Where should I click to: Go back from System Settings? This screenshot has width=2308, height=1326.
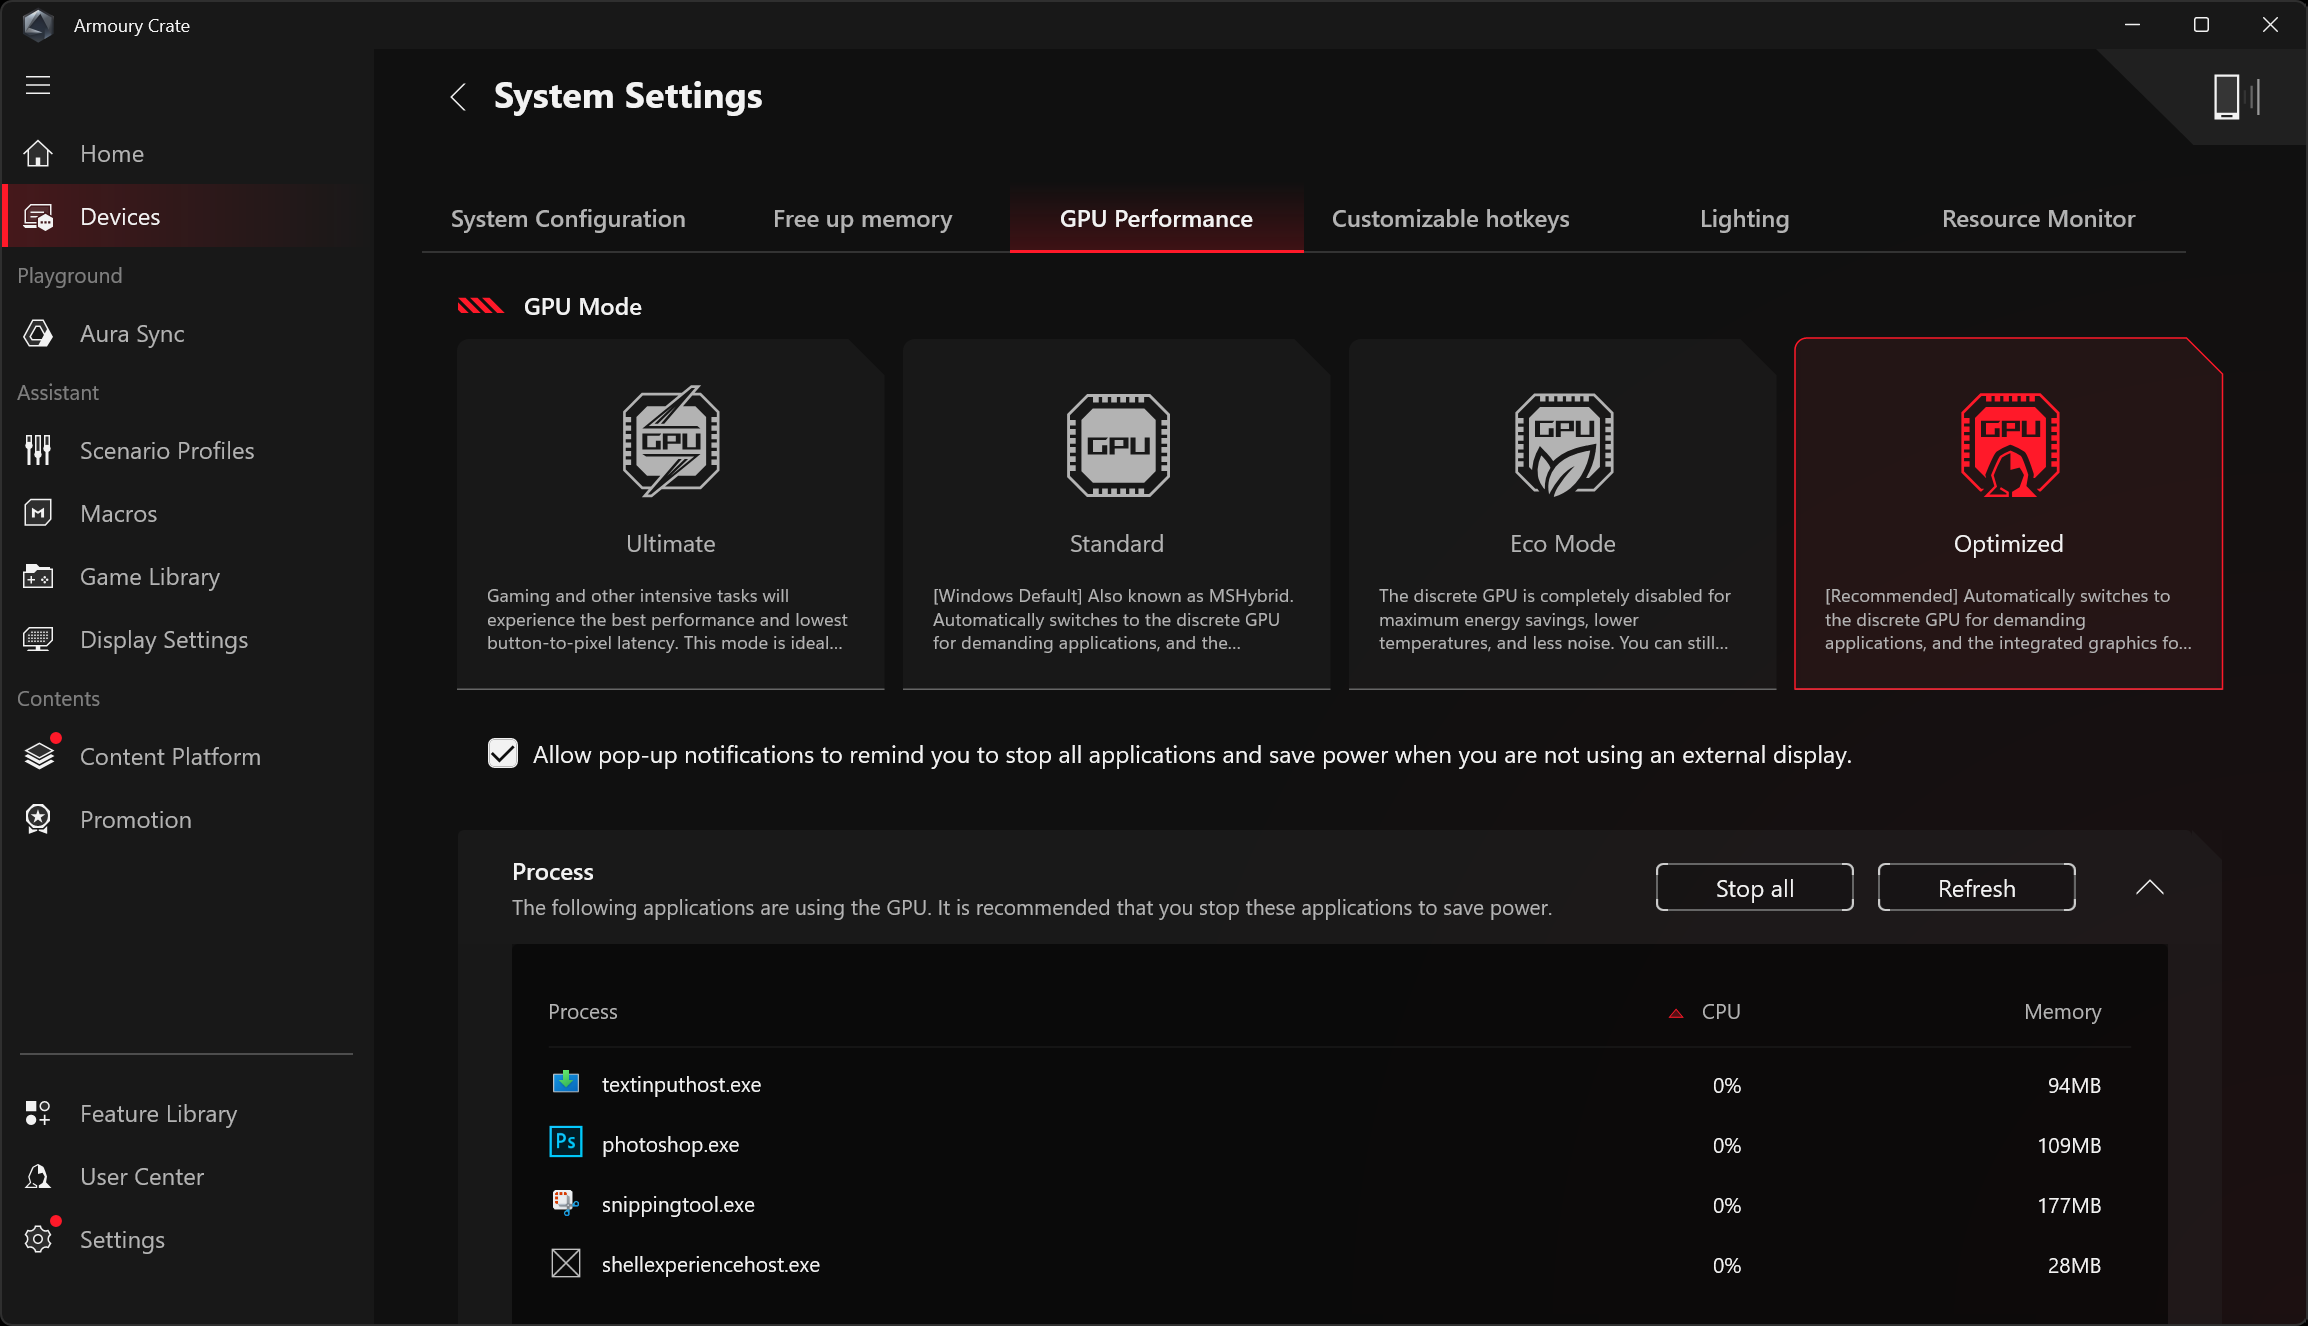point(459,97)
